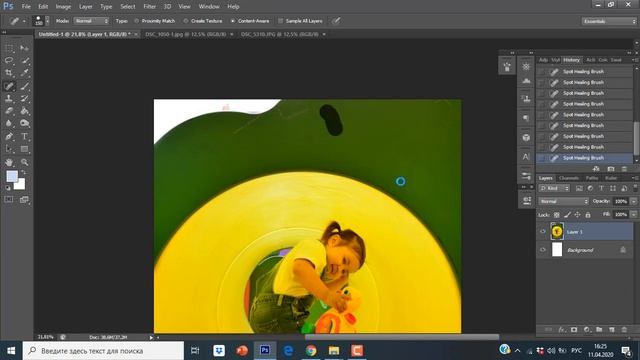The height and width of the screenshot is (360, 640).
Task: Toggle lock position in Layers panel
Action: pyautogui.click(x=578, y=215)
